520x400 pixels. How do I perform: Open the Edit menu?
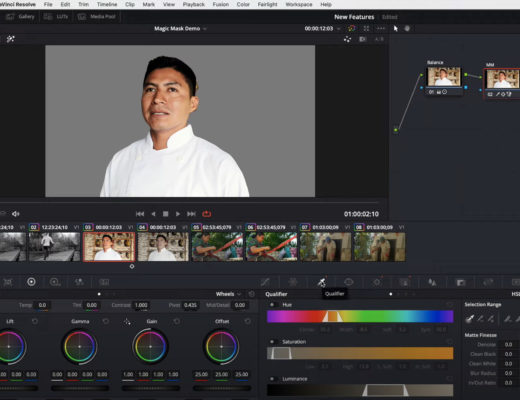65,4
